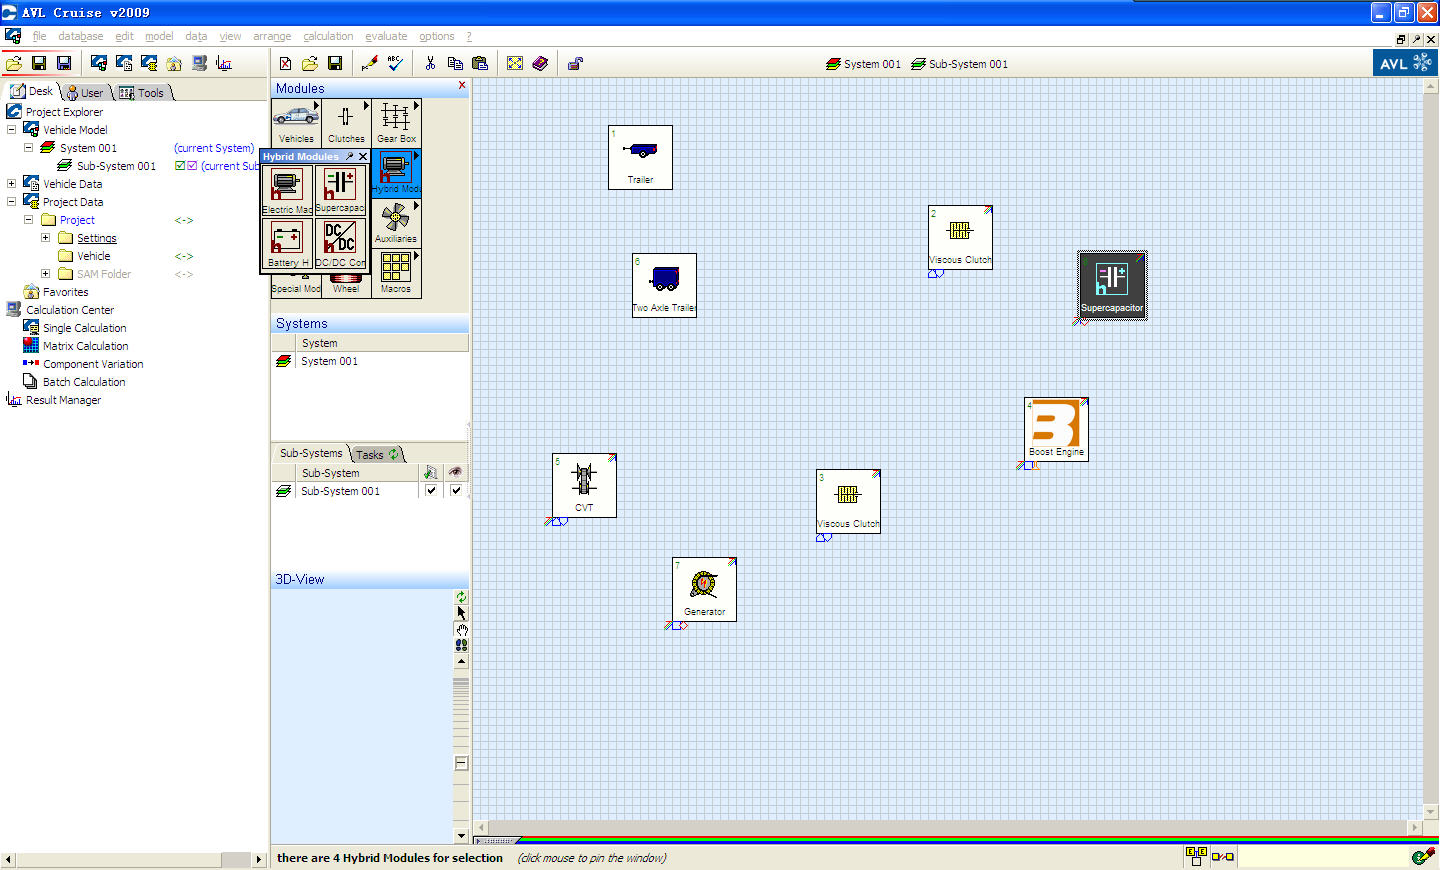Collapse the Vehicle Model tree node
This screenshot has width=1440, height=870.
click(x=12, y=130)
